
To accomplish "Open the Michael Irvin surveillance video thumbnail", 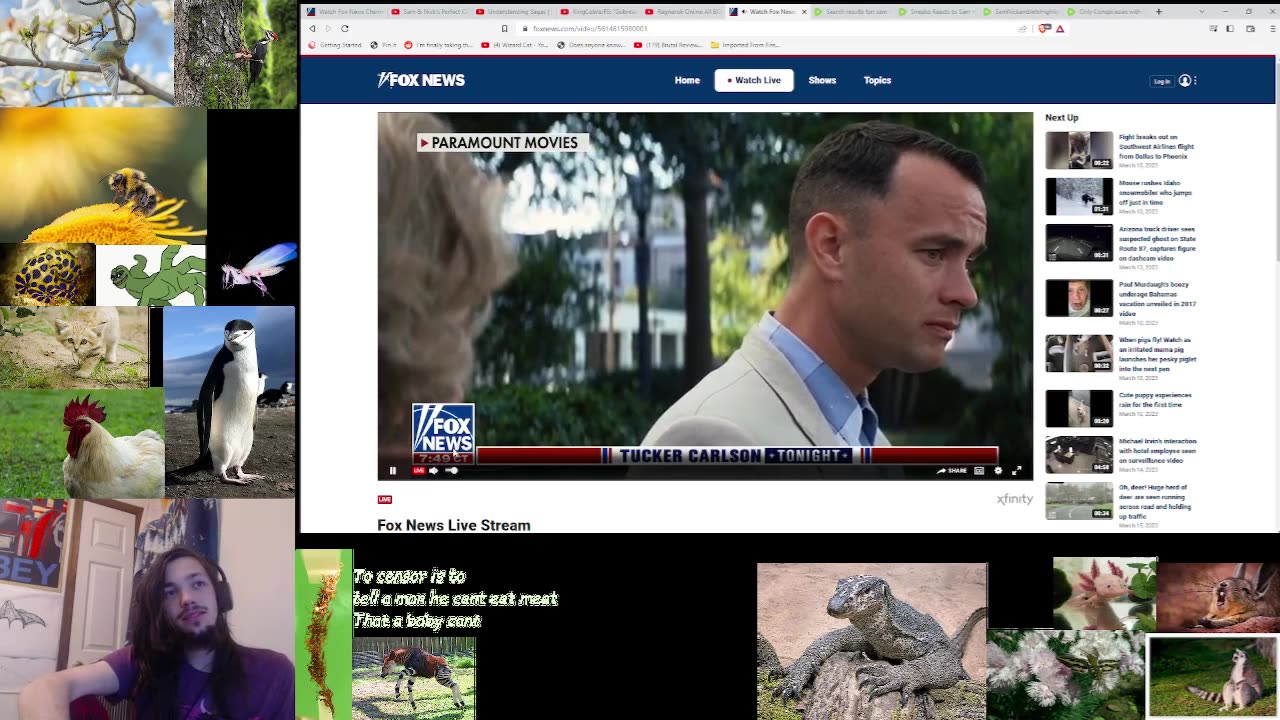I will tap(1079, 455).
